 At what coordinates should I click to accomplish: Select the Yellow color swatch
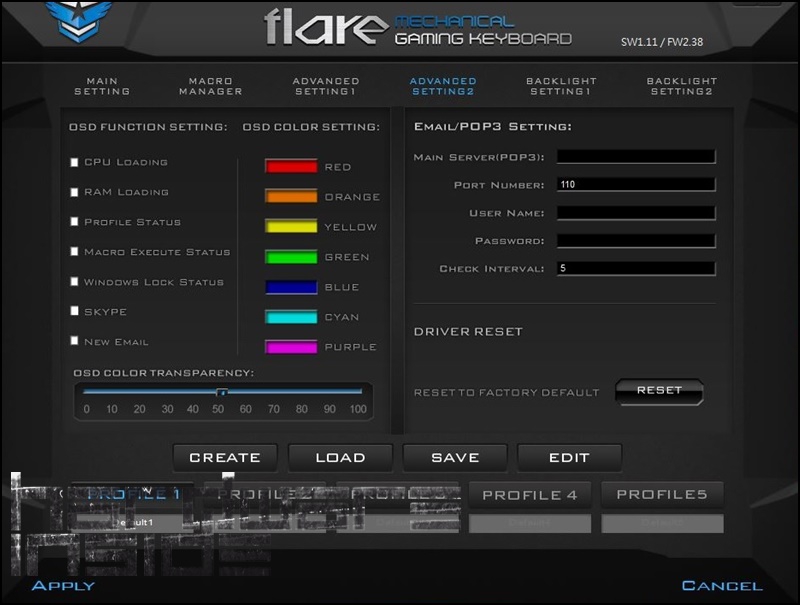(x=291, y=226)
